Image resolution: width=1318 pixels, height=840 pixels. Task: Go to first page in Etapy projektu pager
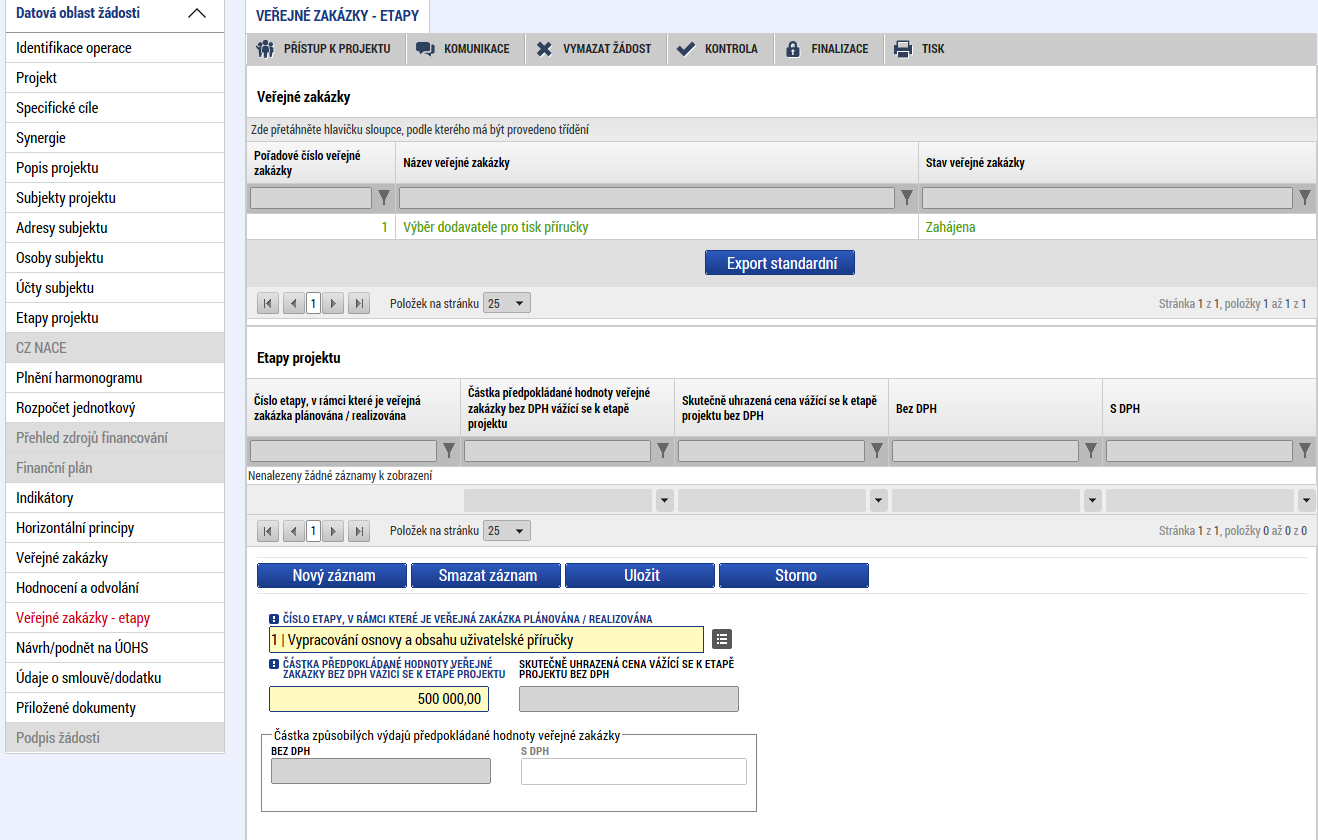point(268,531)
